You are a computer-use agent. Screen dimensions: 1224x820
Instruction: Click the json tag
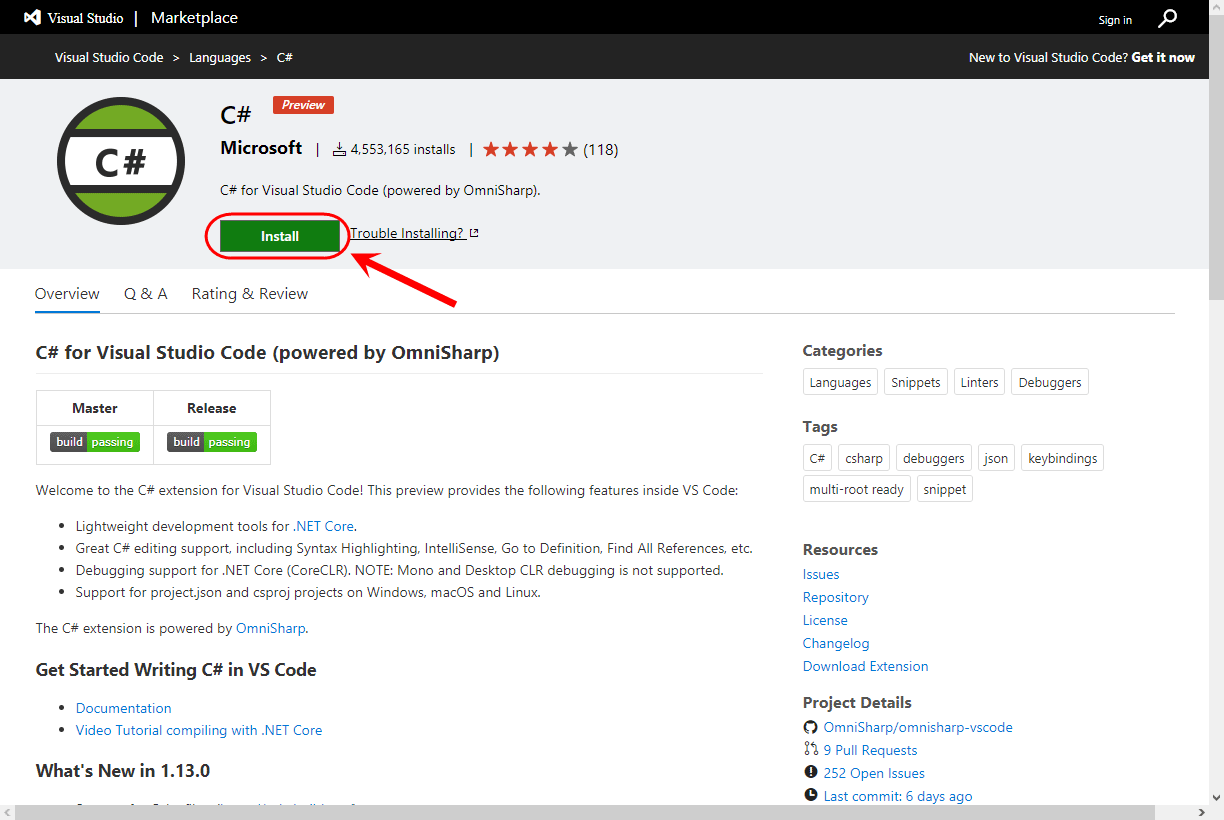(x=996, y=458)
